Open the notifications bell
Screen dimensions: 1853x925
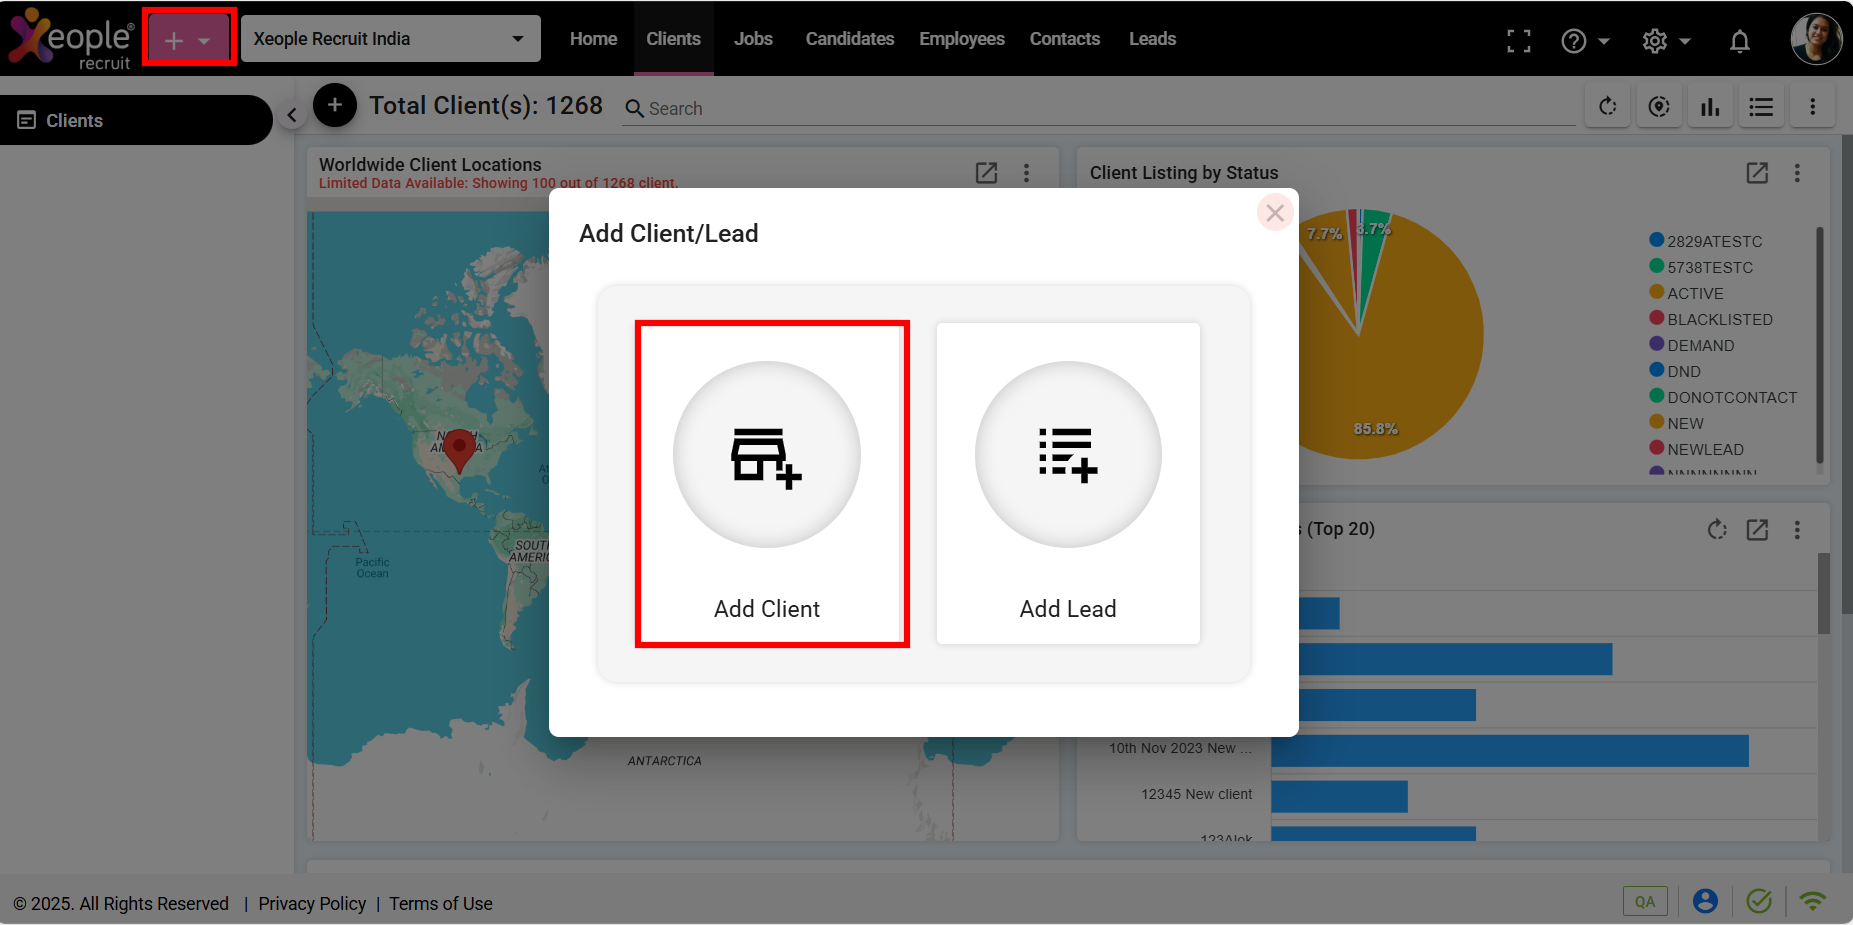(x=1740, y=41)
